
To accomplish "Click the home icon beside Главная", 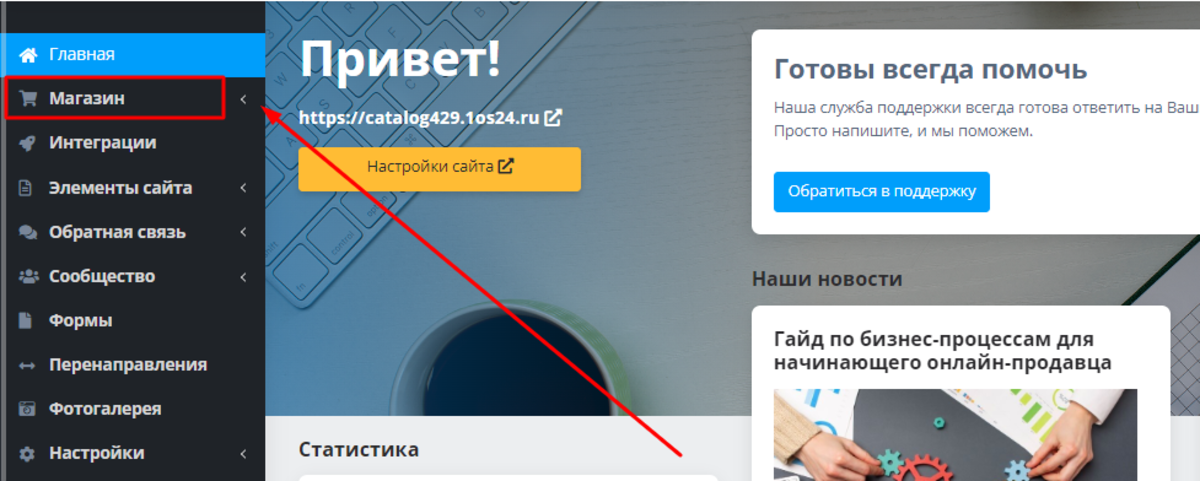I will (x=28, y=55).
